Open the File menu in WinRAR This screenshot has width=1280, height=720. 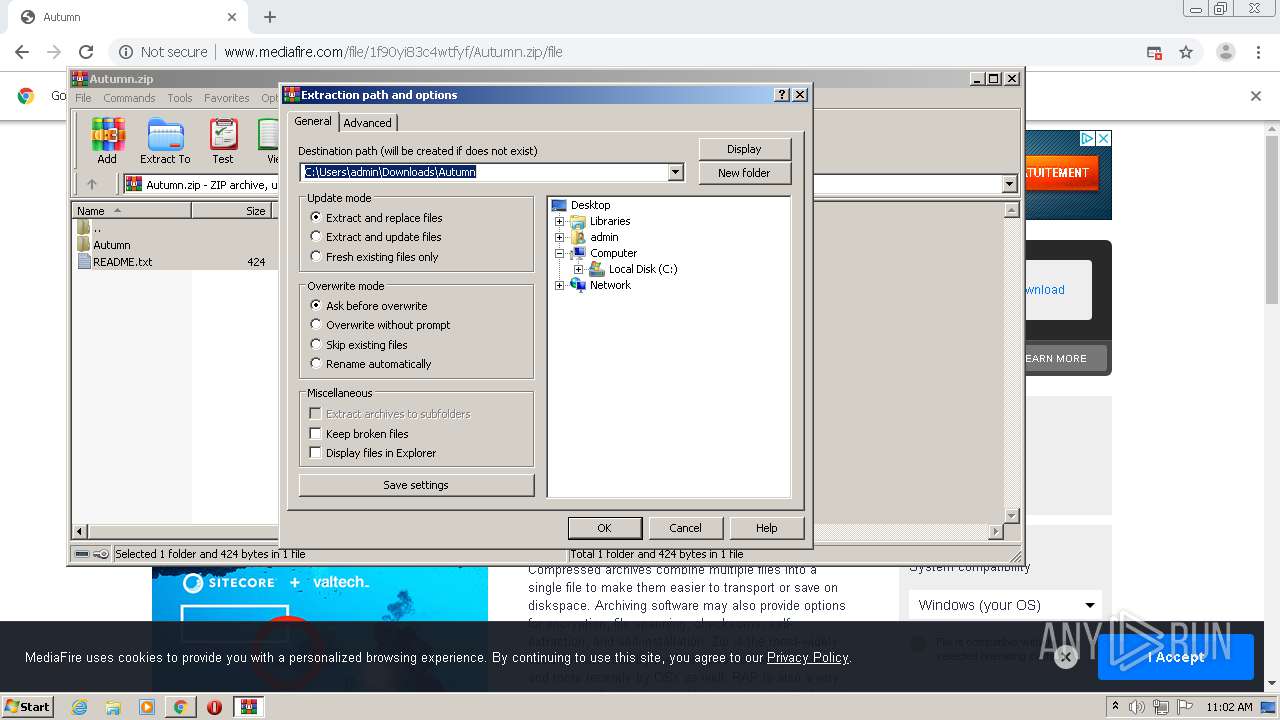tap(83, 98)
